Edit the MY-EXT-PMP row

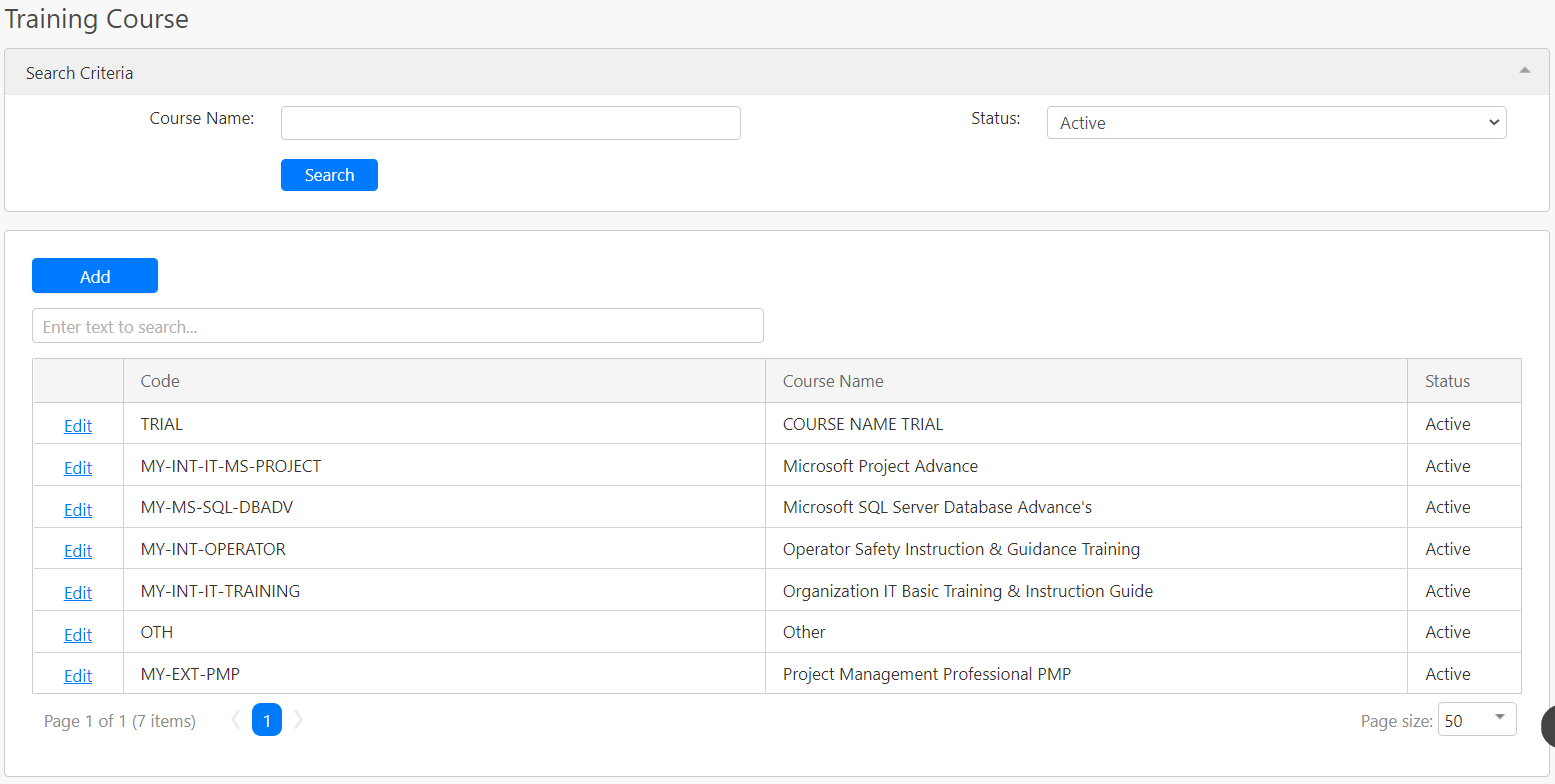click(78, 676)
